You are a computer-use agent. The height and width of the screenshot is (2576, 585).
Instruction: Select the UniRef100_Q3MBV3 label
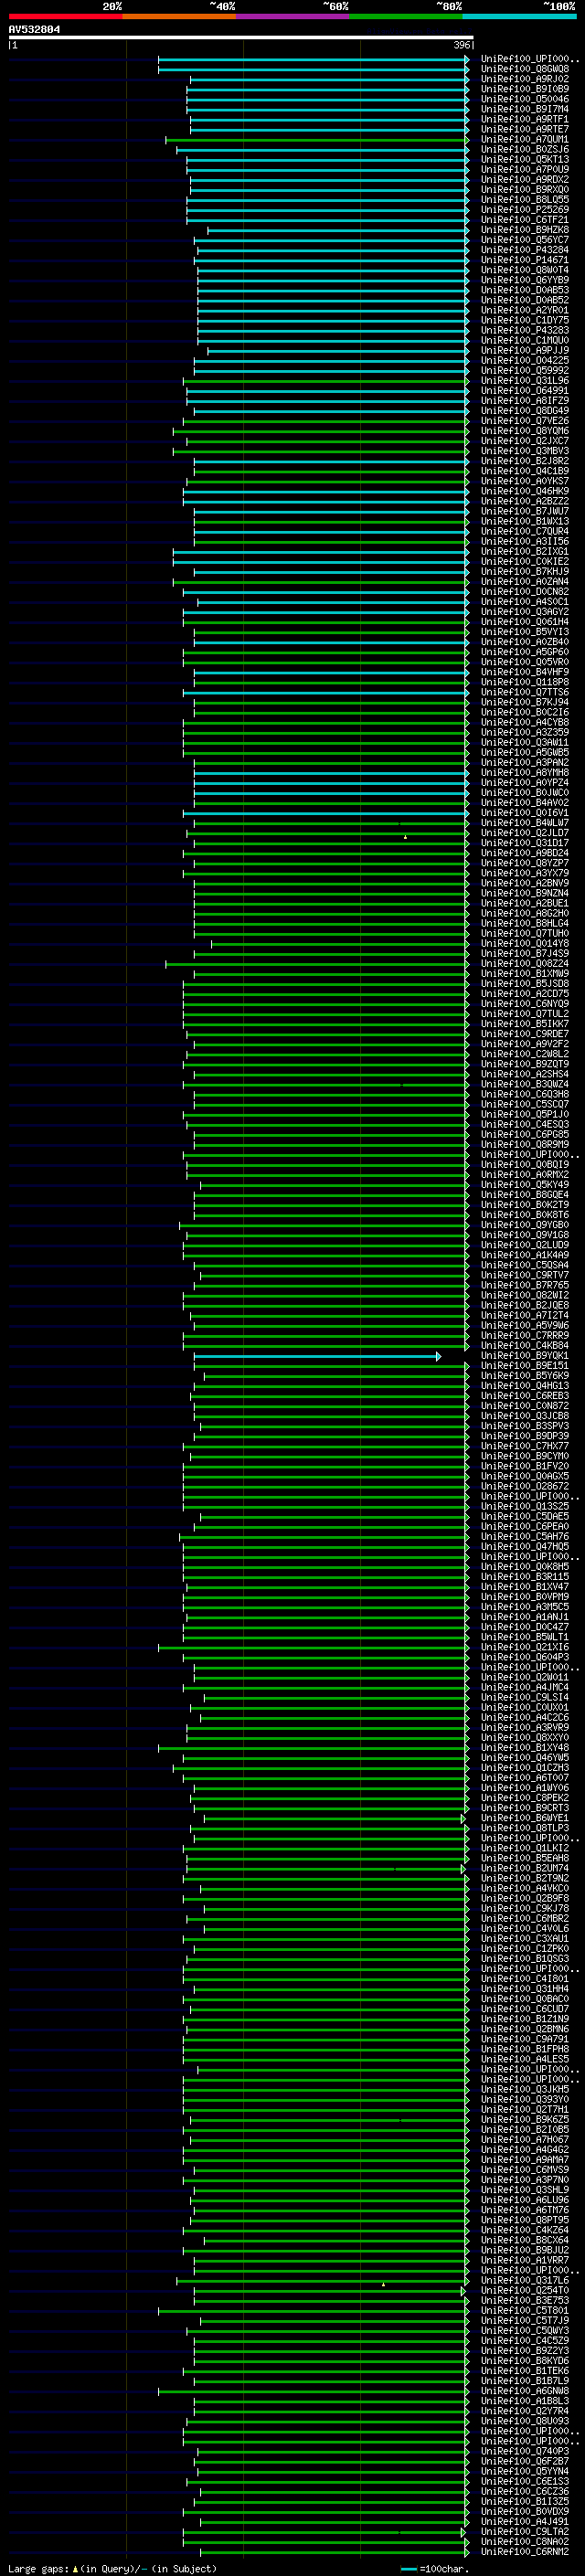524,452
